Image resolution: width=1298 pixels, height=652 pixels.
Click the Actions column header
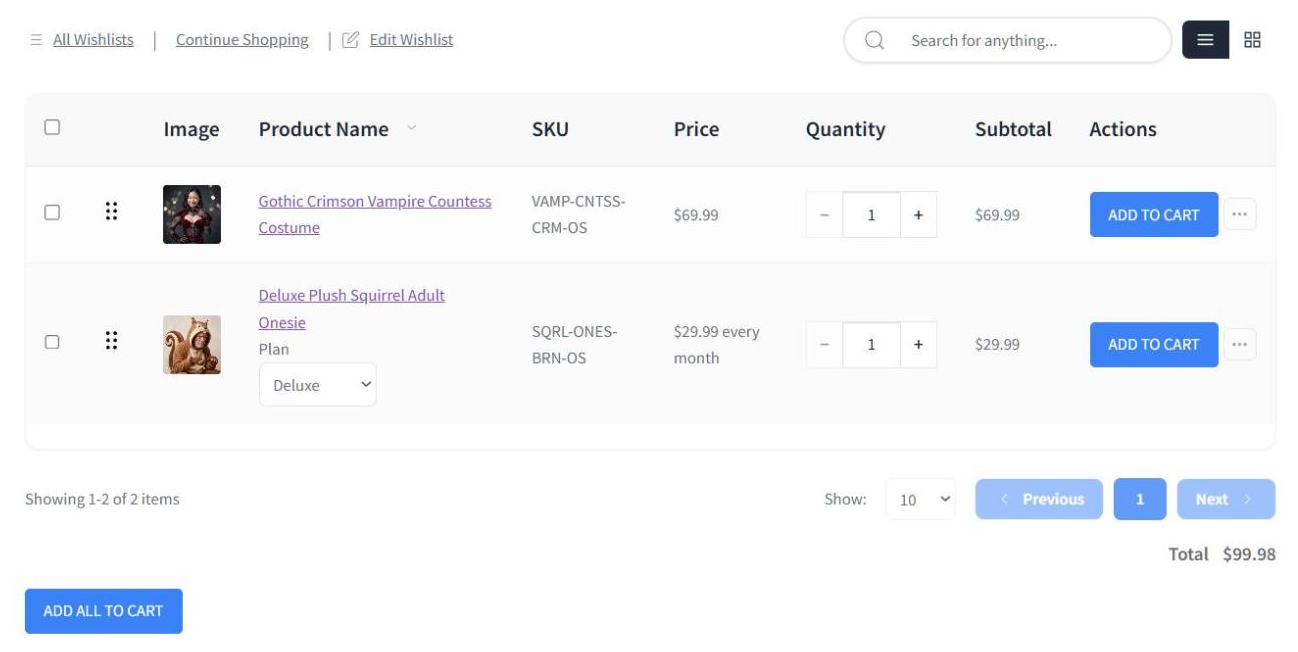[x=1123, y=129]
